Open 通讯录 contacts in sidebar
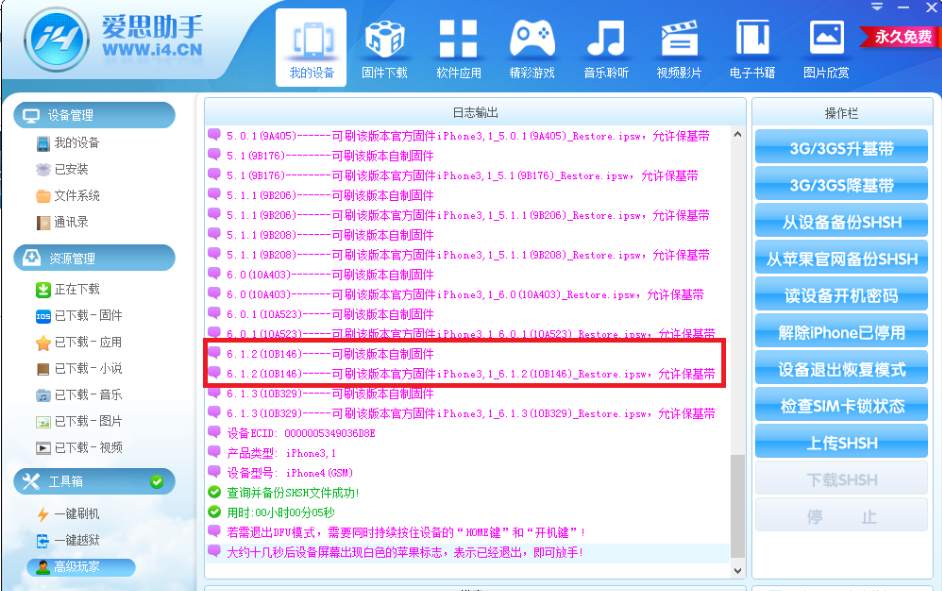 [62, 222]
